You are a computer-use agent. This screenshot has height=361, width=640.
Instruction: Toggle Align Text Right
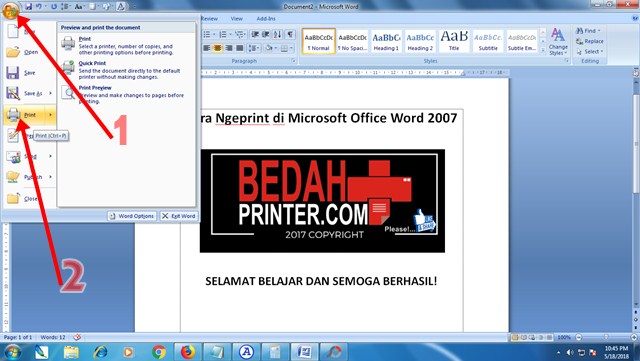pos(229,49)
